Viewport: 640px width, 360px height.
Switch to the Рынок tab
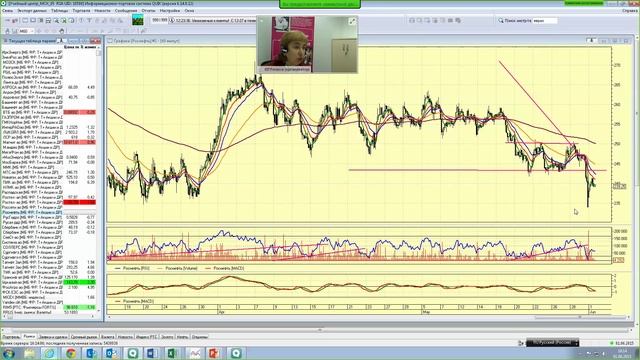(29, 337)
